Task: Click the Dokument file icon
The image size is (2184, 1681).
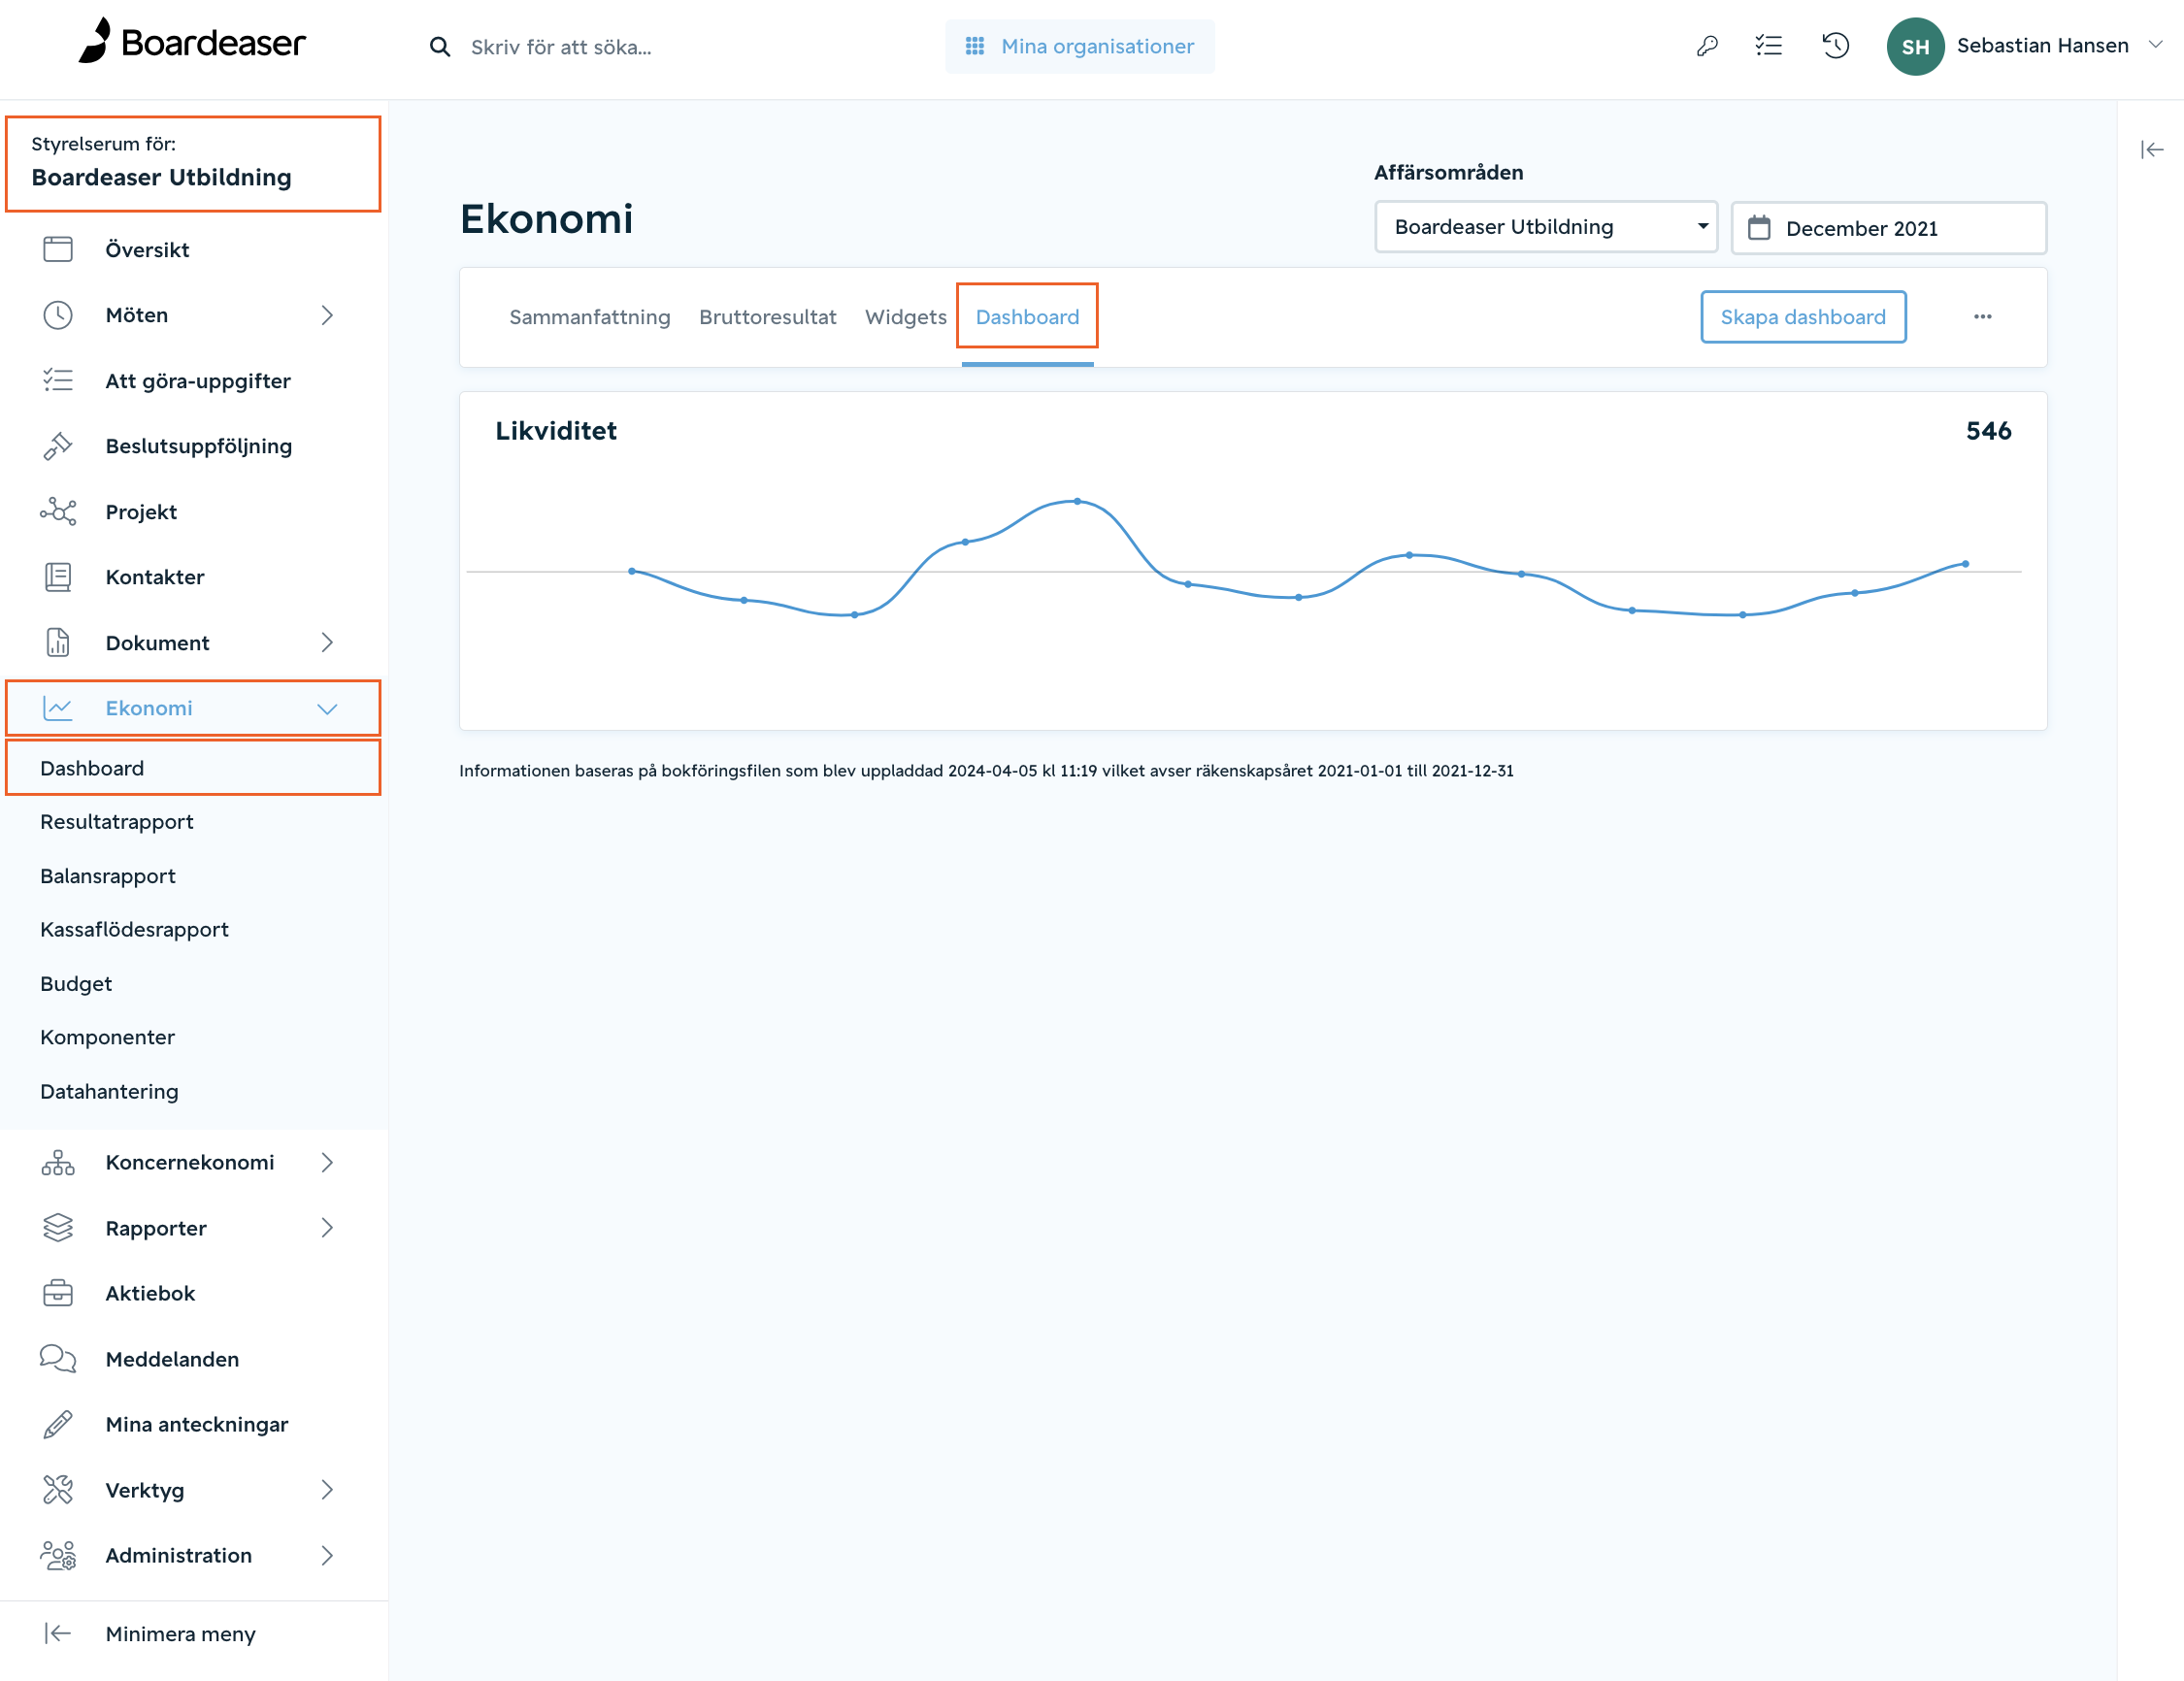Action: tap(58, 642)
